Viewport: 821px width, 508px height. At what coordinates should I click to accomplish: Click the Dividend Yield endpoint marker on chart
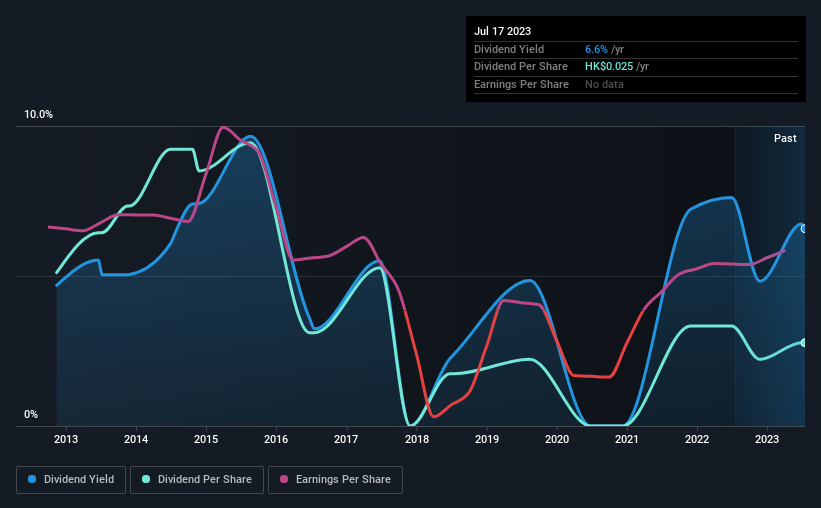coord(803,229)
